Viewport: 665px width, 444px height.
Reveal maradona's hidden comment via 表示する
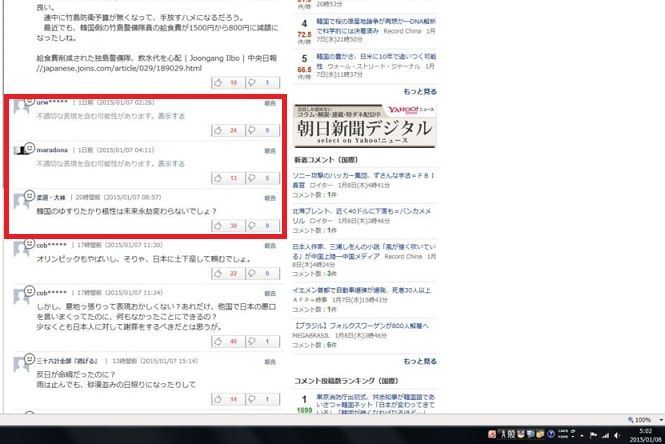click(171, 163)
